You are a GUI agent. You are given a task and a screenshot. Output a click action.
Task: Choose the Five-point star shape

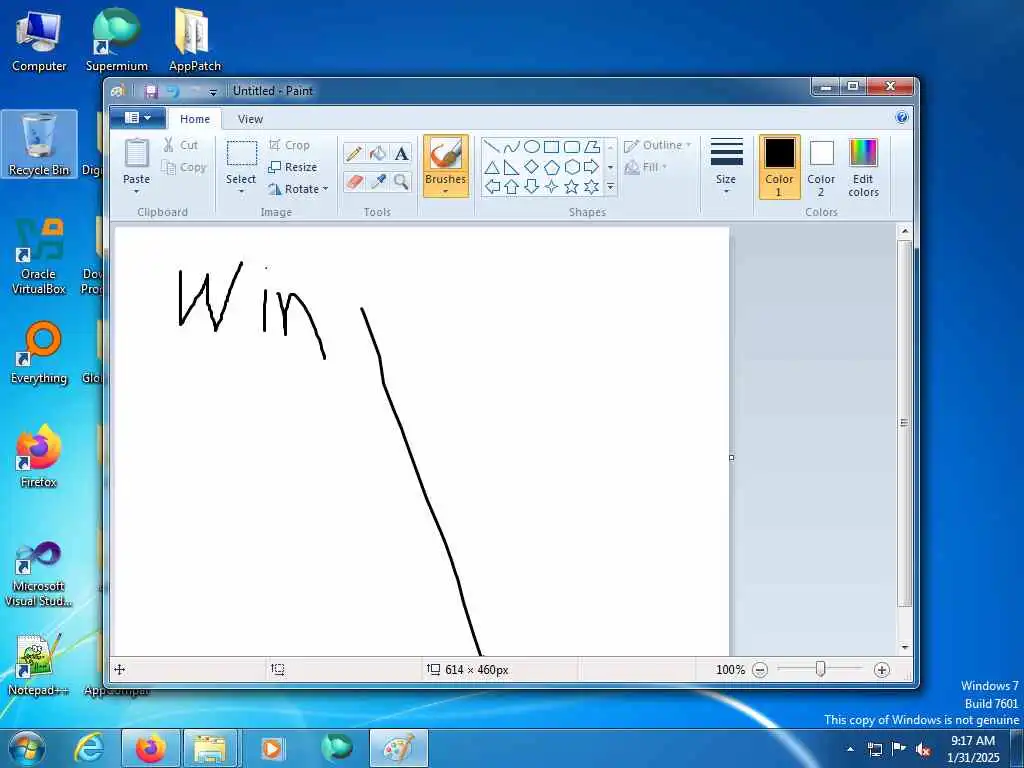point(571,187)
